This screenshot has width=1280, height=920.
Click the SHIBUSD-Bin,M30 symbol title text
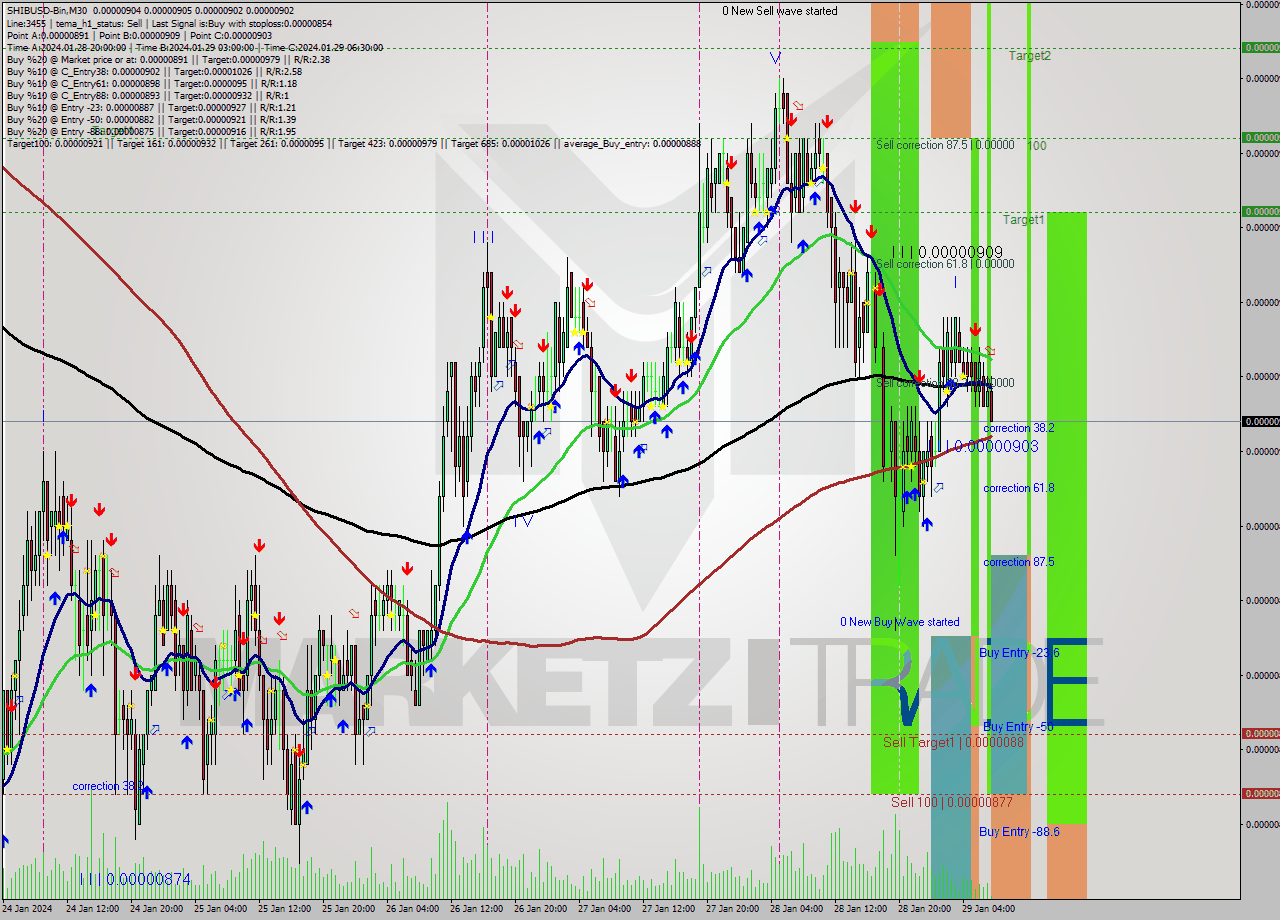[50, 11]
